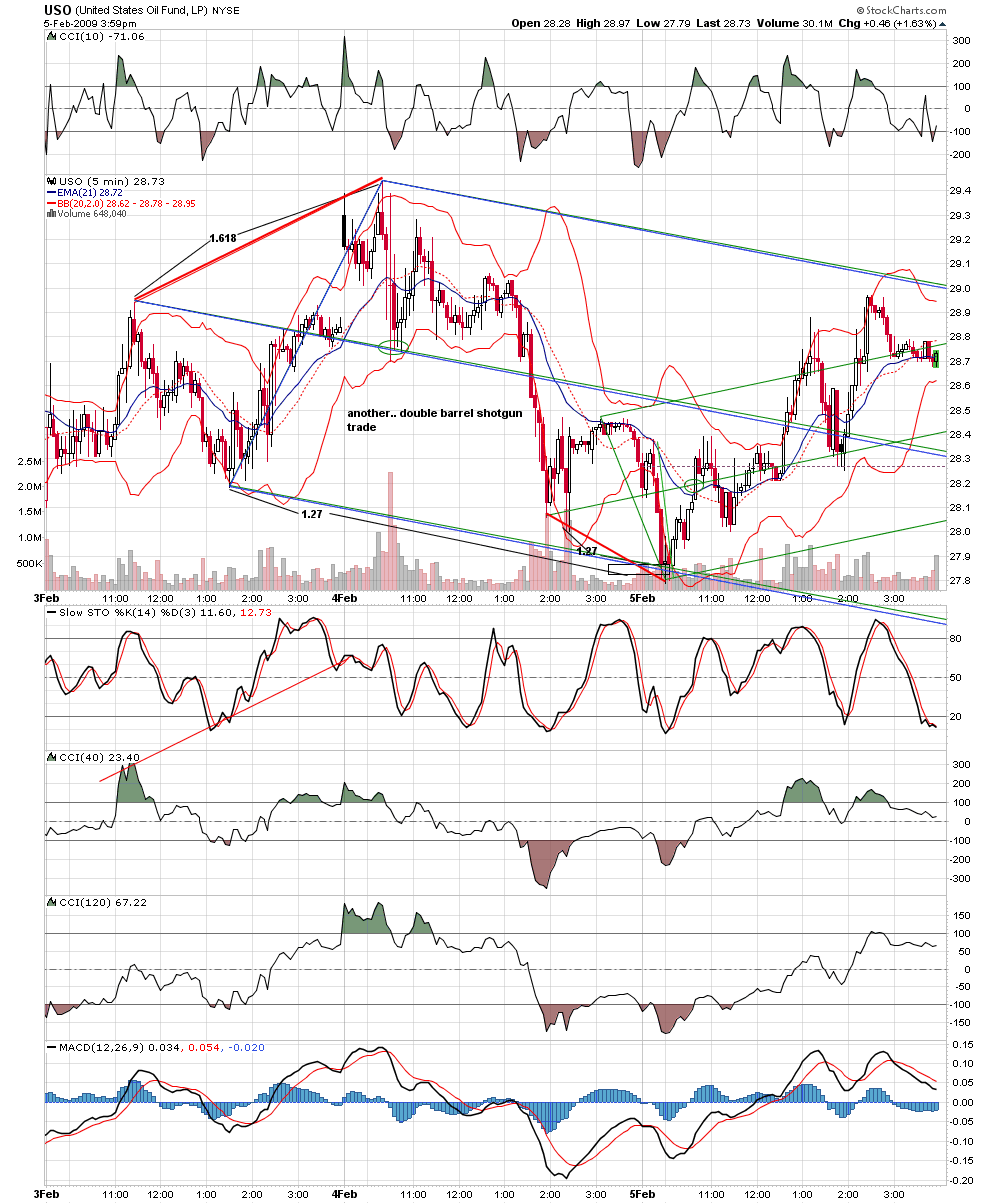Click the NYSE exchange label
Screen dimensions: 990x1204
[x=224, y=11]
